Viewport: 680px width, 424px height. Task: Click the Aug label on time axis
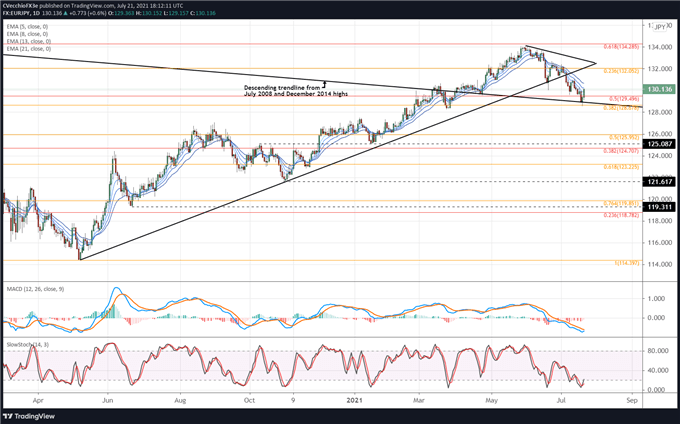pos(180,400)
